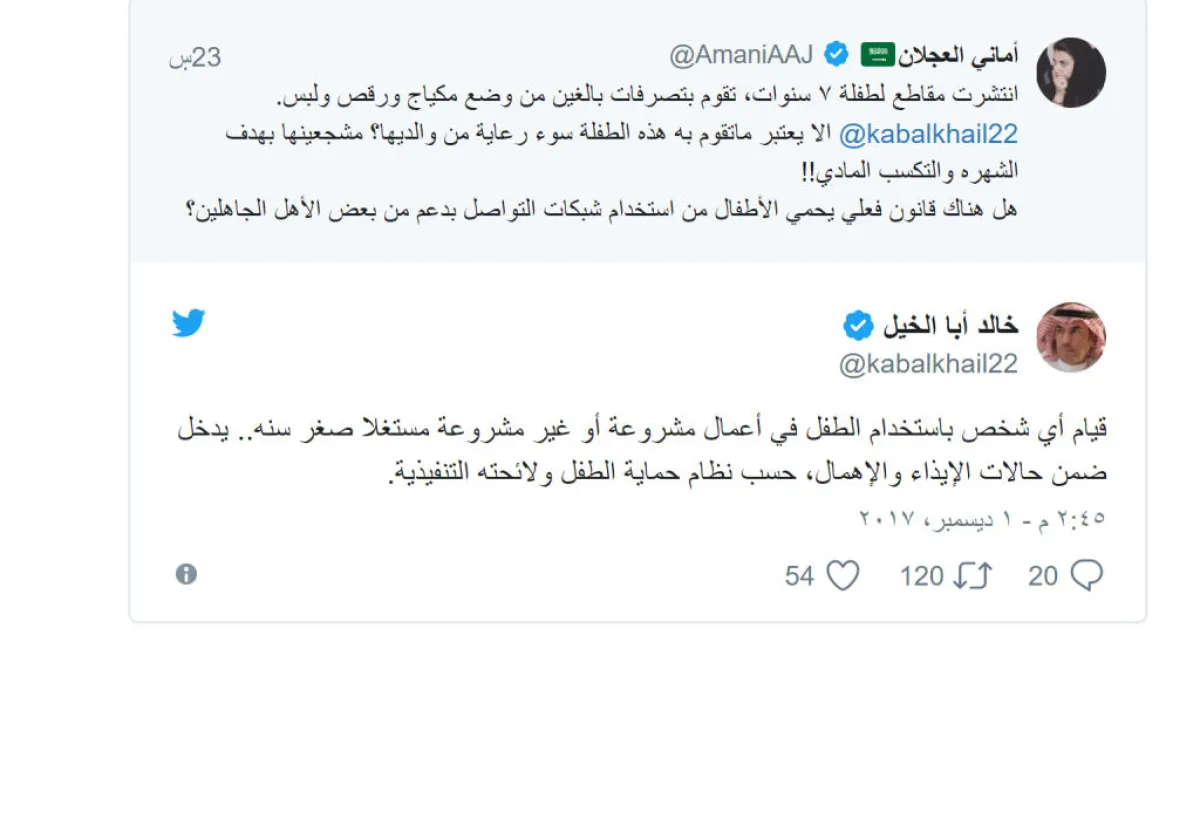Click the main tweet text by Khalid
Viewport: 1200px width, 826px height.
pyautogui.click(x=640, y=450)
